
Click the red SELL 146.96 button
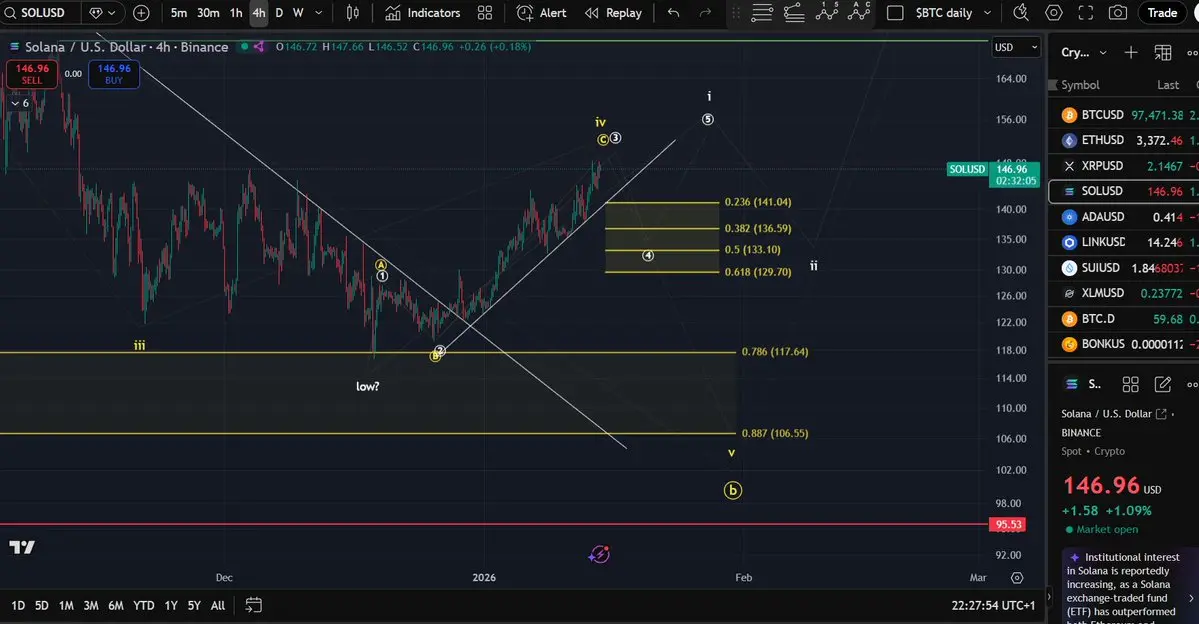click(32, 74)
